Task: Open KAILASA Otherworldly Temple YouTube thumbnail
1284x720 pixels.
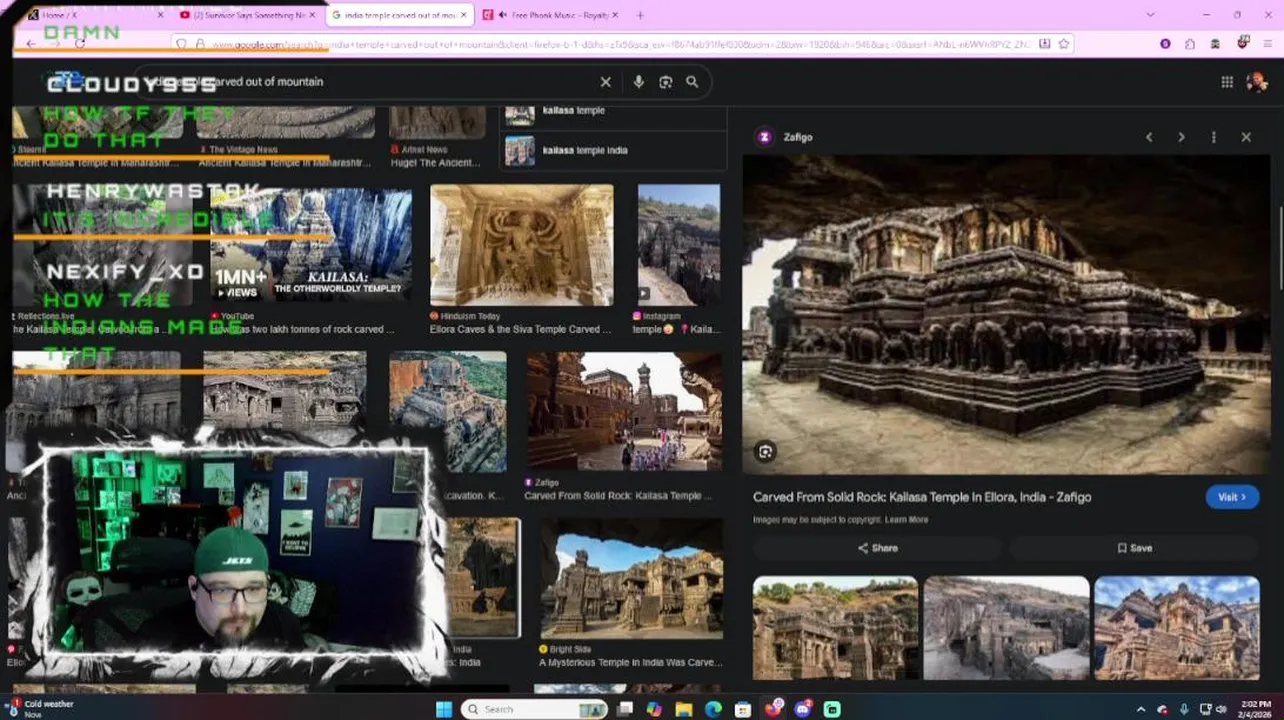Action: click(x=310, y=245)
